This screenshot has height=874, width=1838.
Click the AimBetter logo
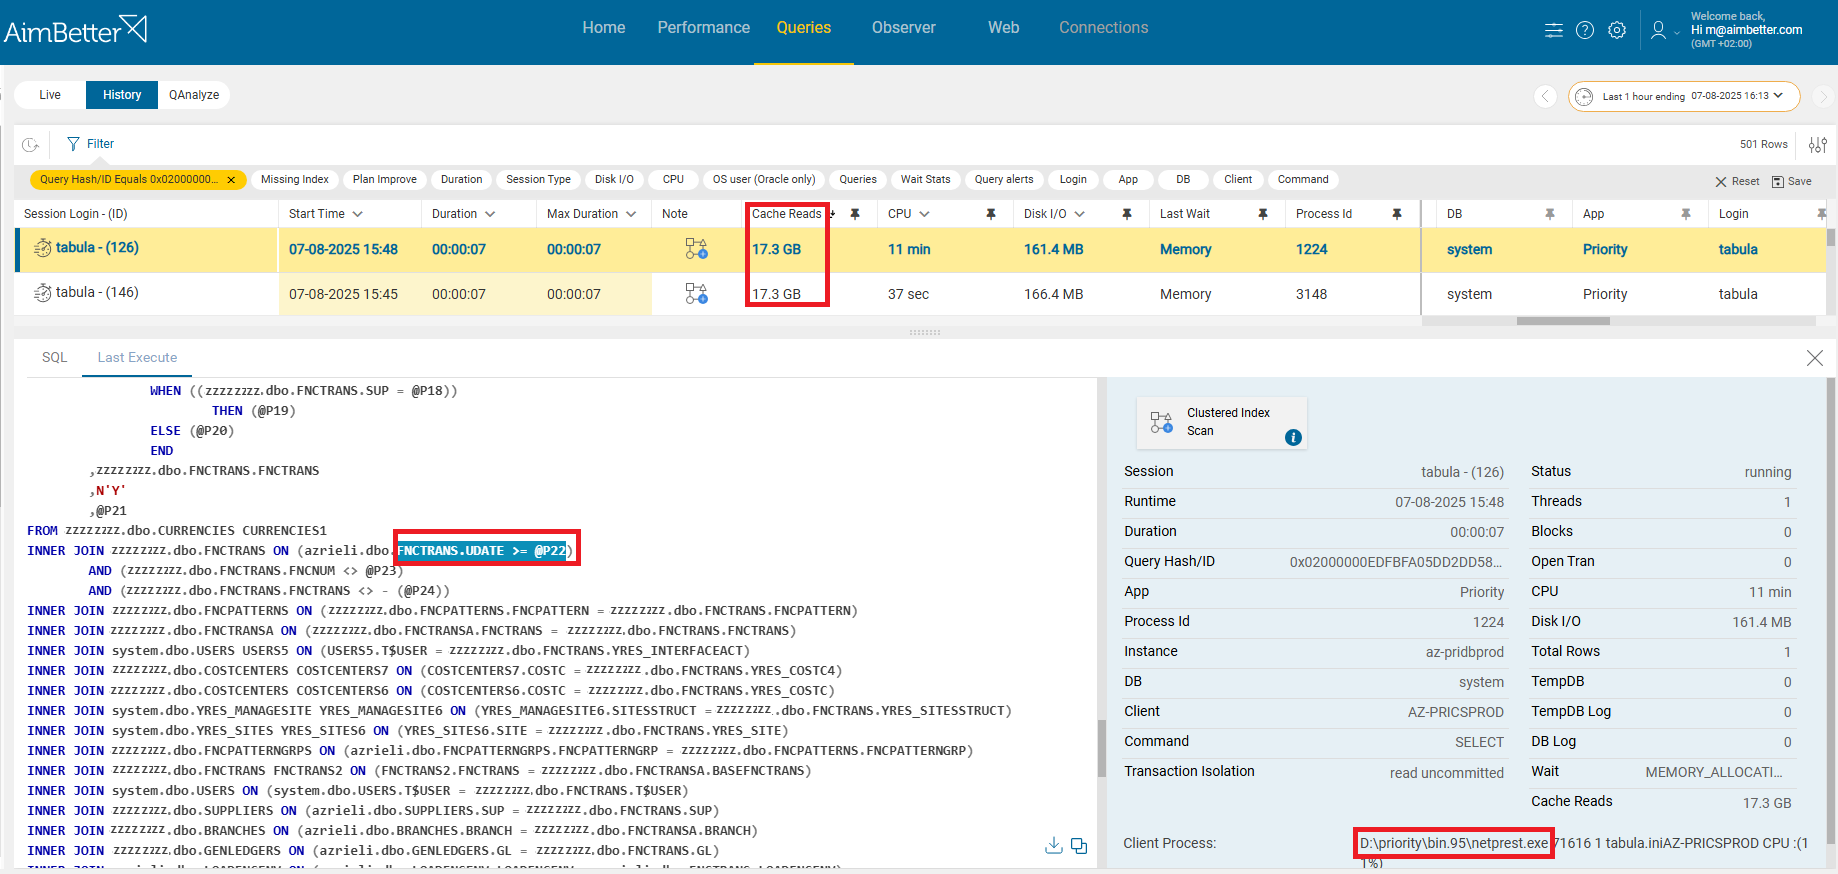[76, 30]
